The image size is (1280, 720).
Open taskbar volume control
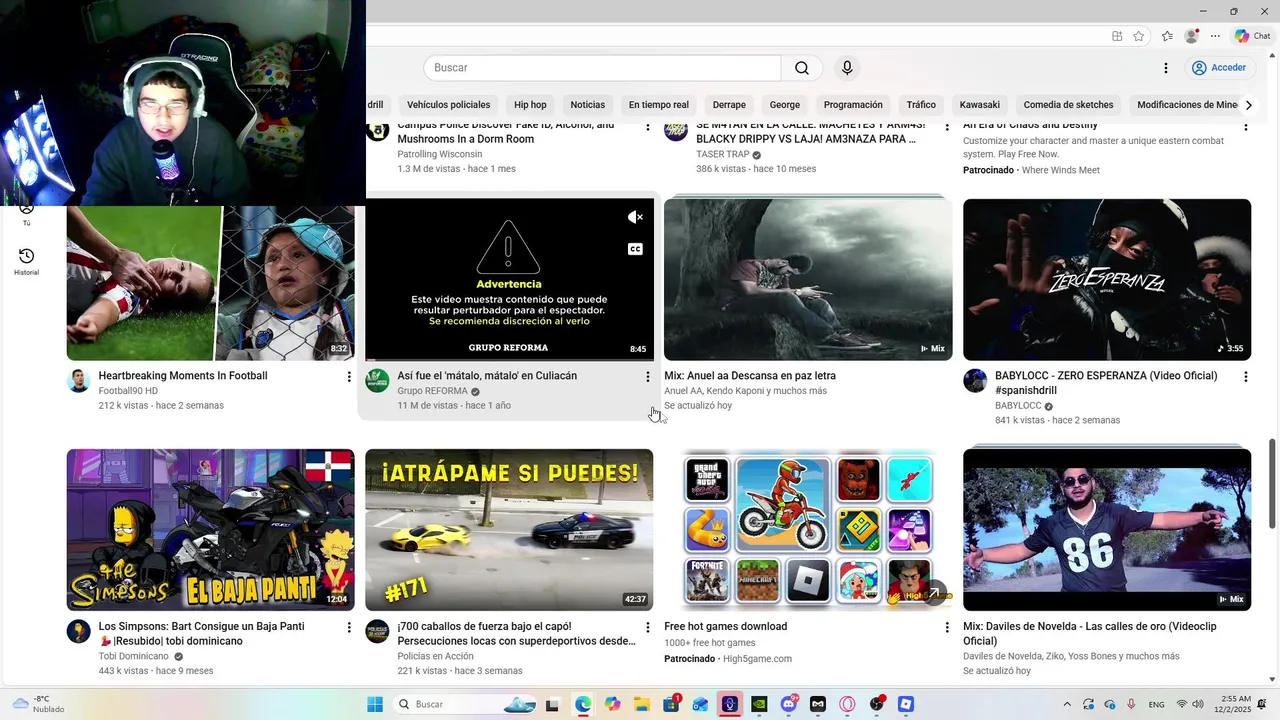[x=1198, y=704]
